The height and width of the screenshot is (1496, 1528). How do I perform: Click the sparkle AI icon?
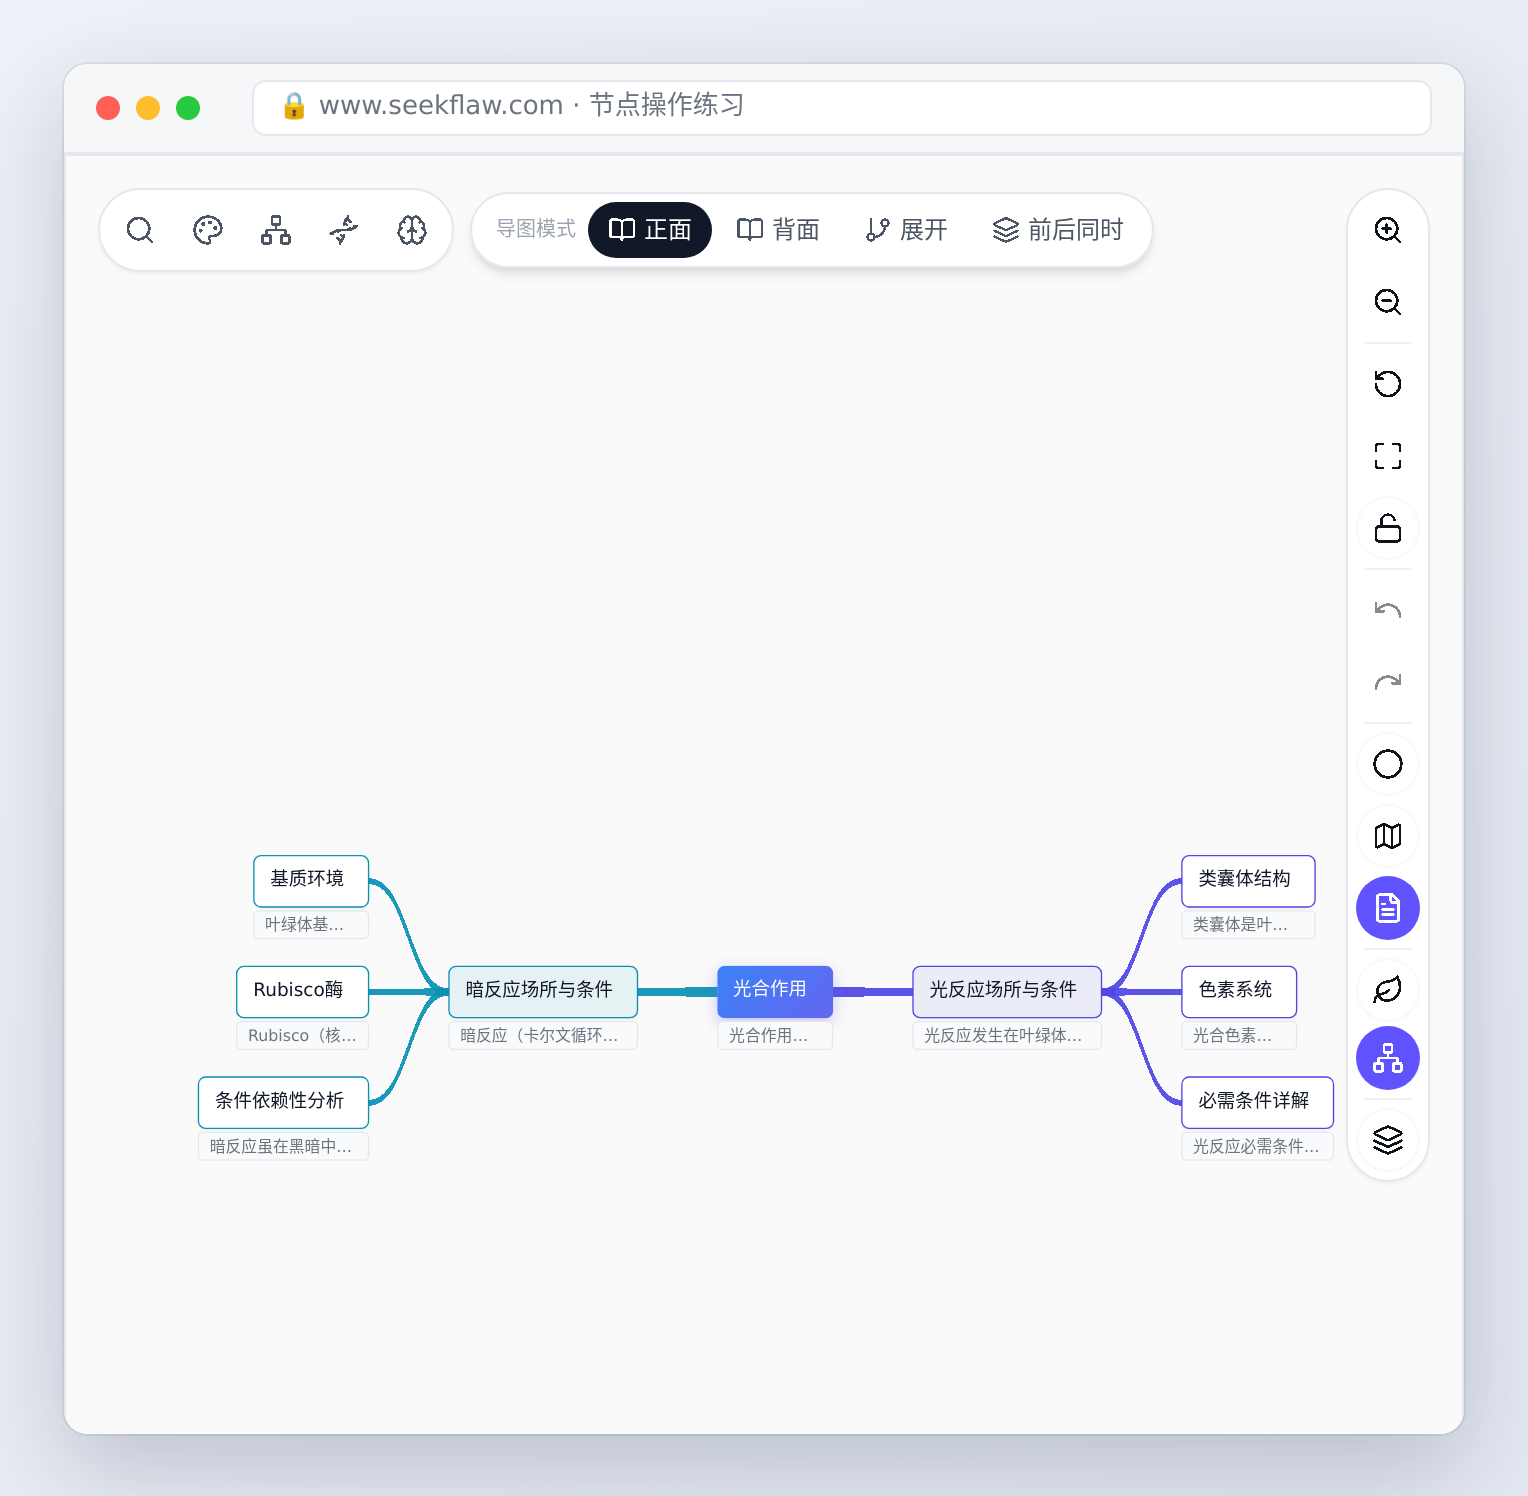(x=344, y=230)
